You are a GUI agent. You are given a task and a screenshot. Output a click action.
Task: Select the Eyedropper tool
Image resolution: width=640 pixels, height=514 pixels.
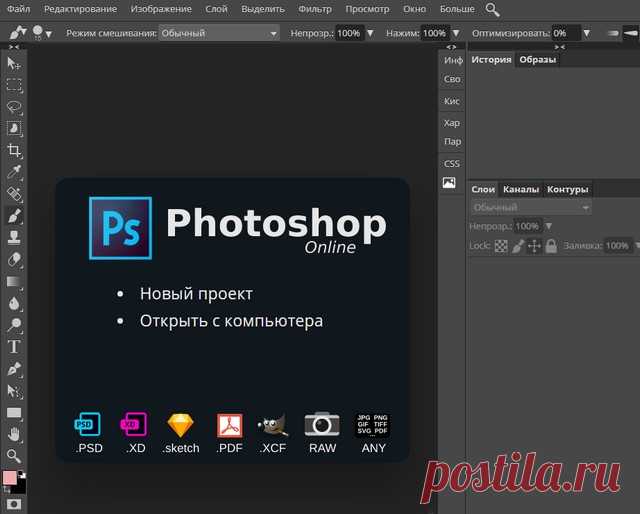click(14, 172)
